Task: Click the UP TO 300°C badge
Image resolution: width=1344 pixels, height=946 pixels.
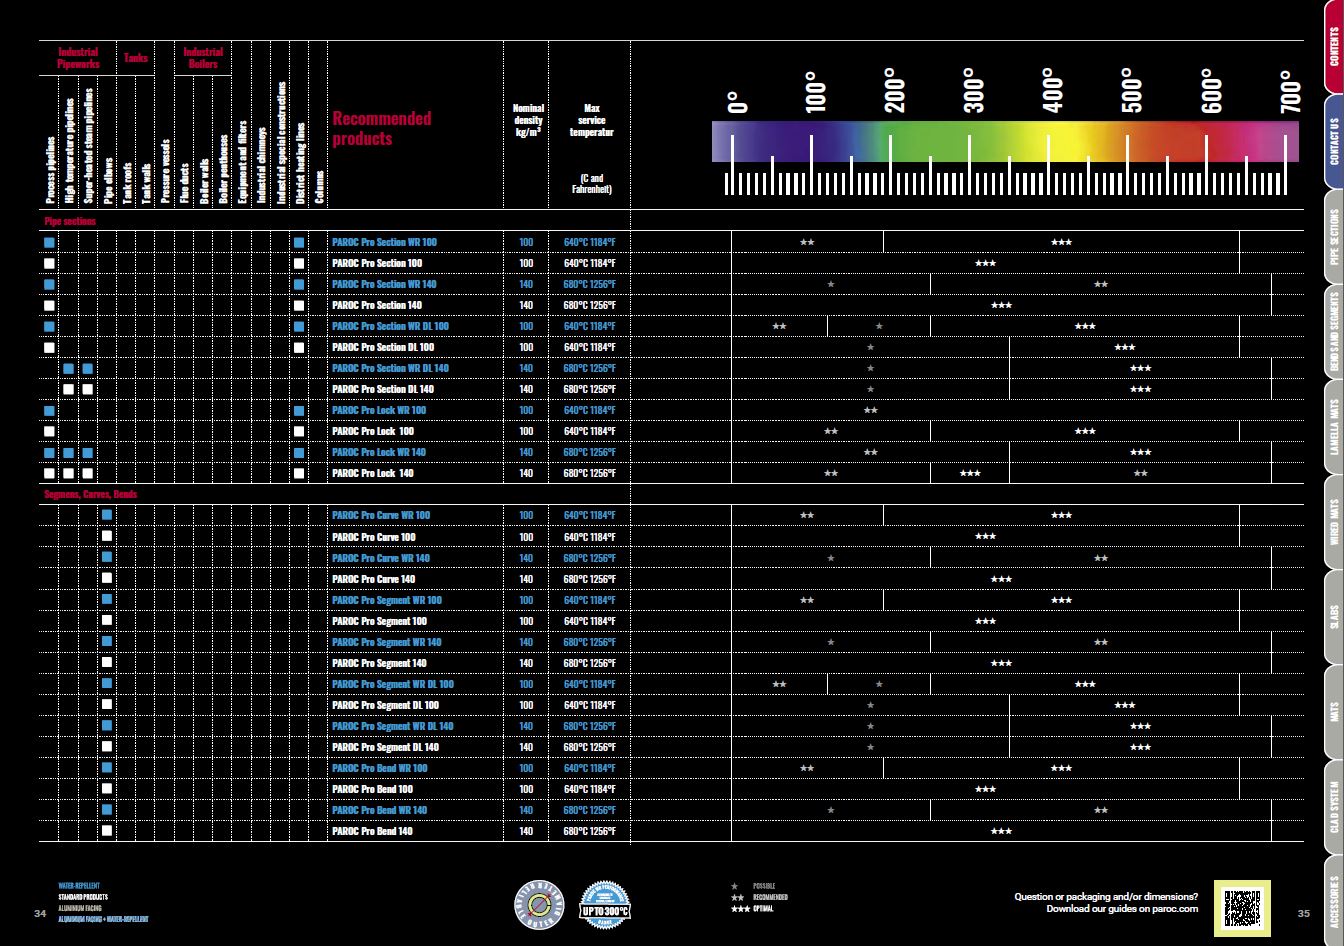Action: coord(604,903)
